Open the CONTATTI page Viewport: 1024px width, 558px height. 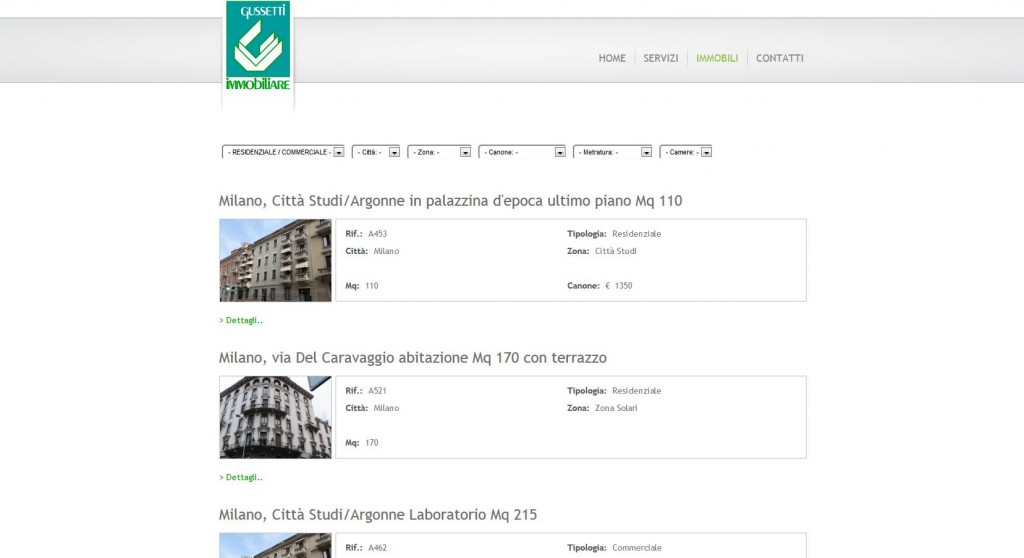pyautogui.click(x=779, y=58)
